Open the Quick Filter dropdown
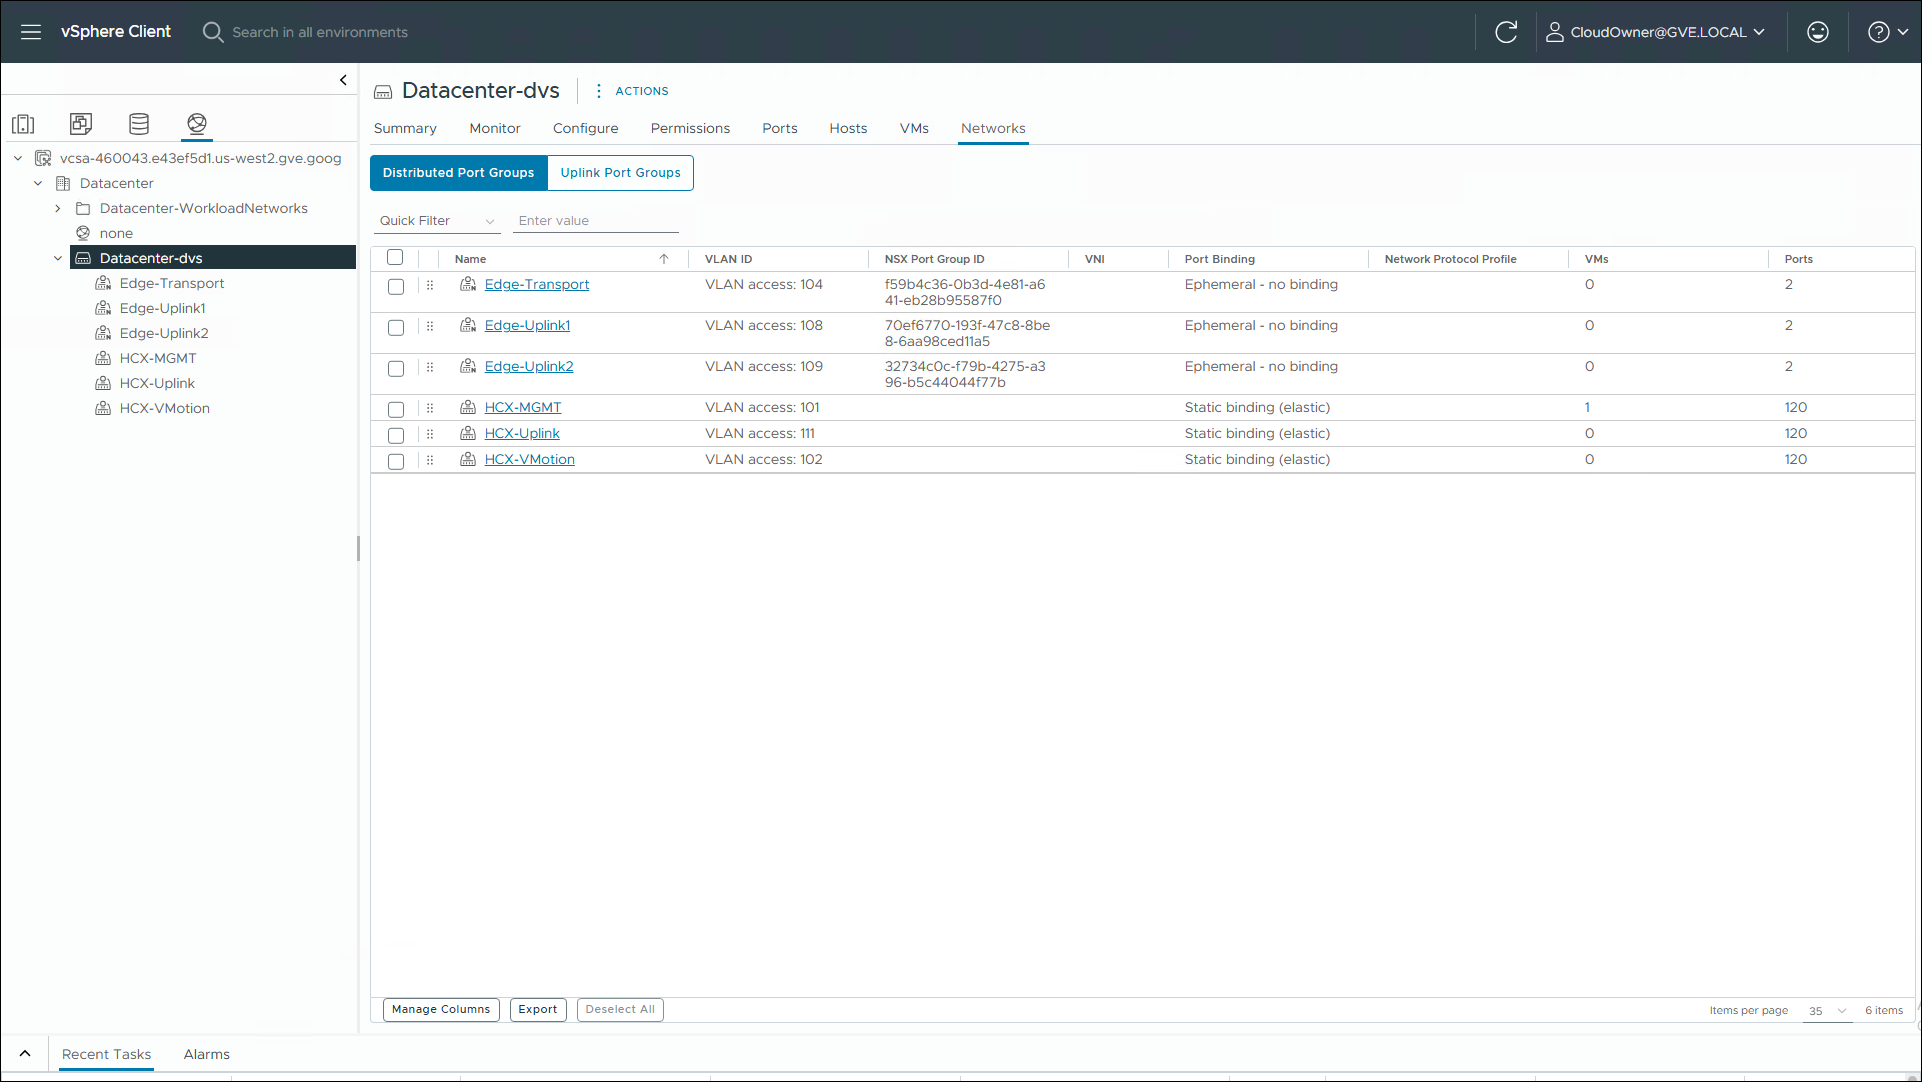This screenshot has height=1082, width=1922. click(437, 221)
